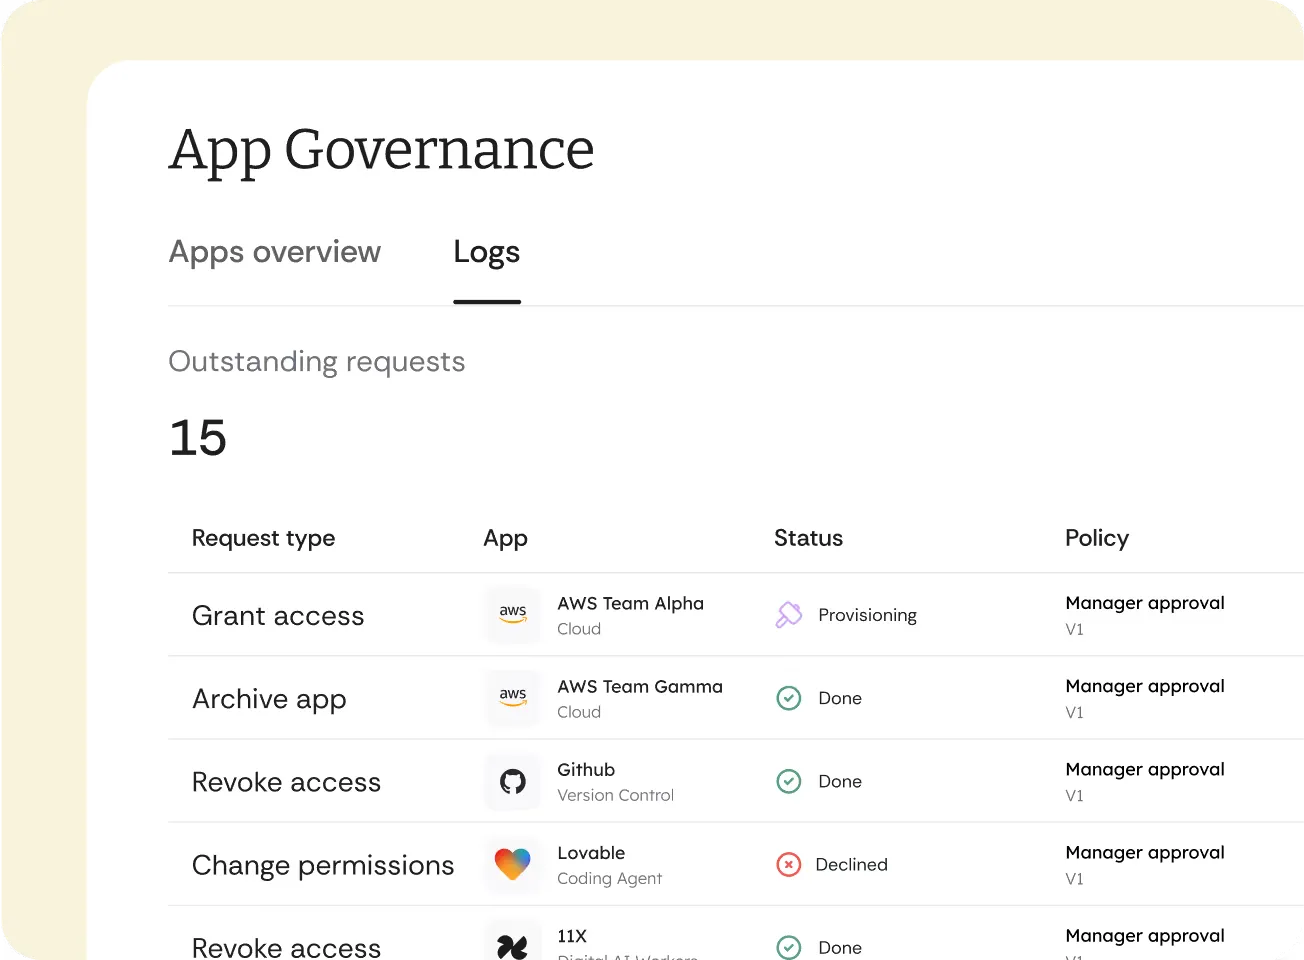Viewport: 1304px width, 960px height.
Task: Click the App column header
Action: pos(505,538)
